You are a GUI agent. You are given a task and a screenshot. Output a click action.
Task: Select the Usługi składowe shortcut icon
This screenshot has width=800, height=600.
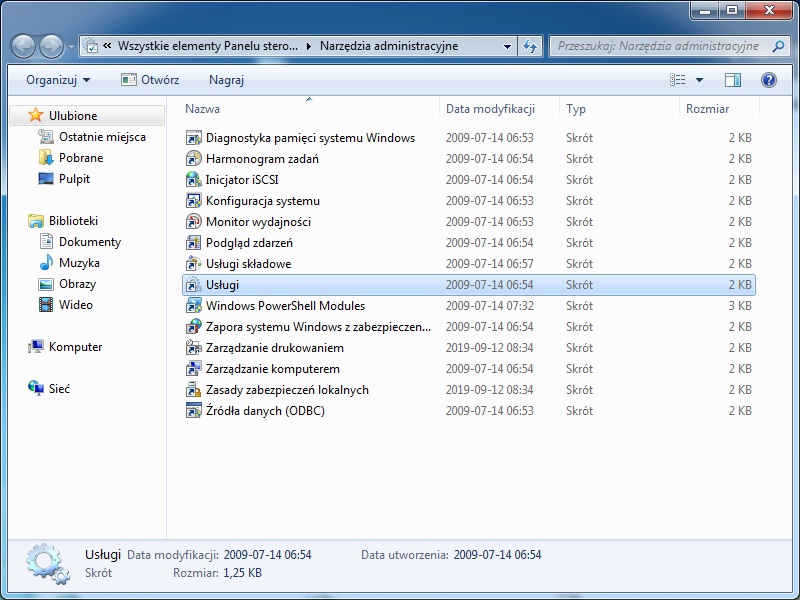[193, 264]
